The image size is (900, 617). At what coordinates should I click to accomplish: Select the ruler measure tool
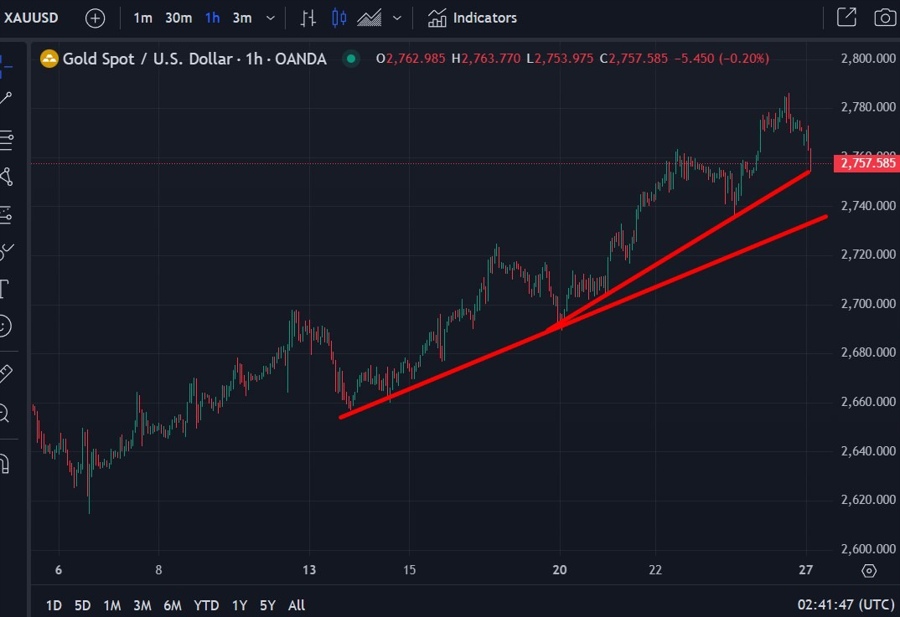coord(6,374)
